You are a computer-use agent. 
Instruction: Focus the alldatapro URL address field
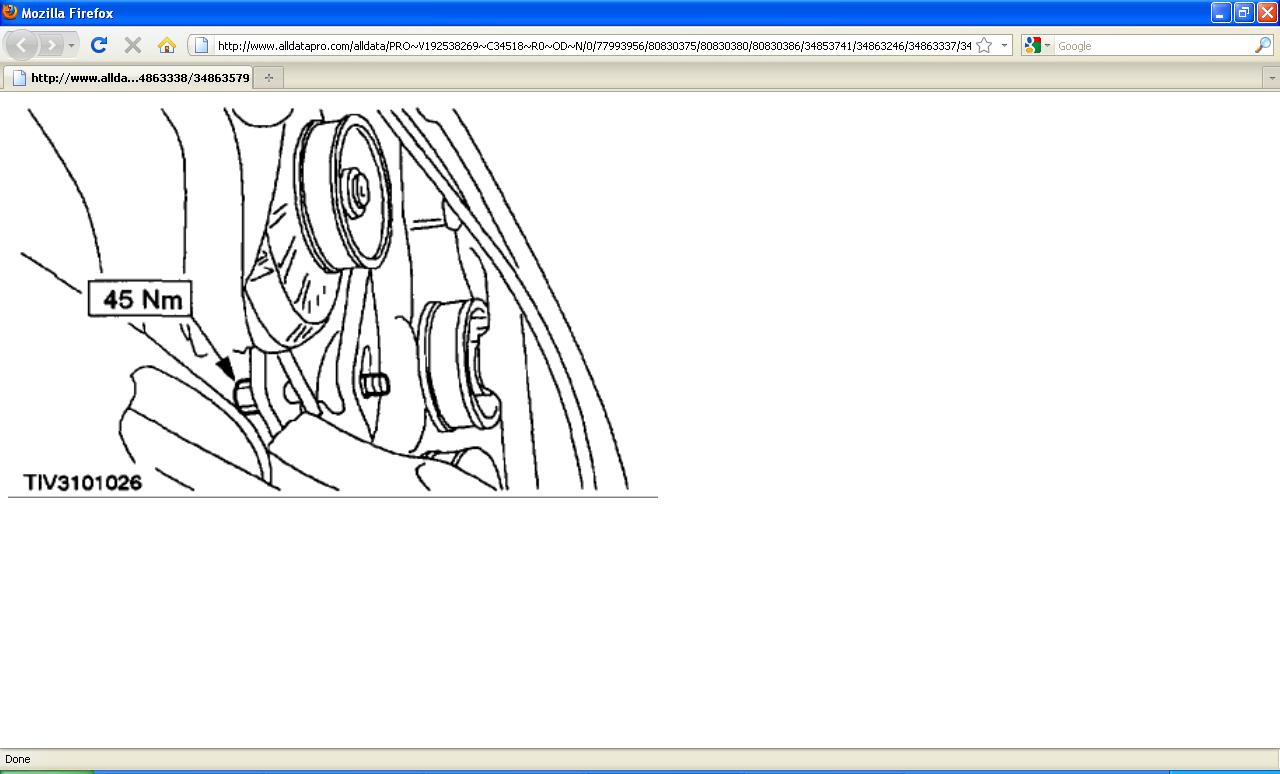(594, 45)
